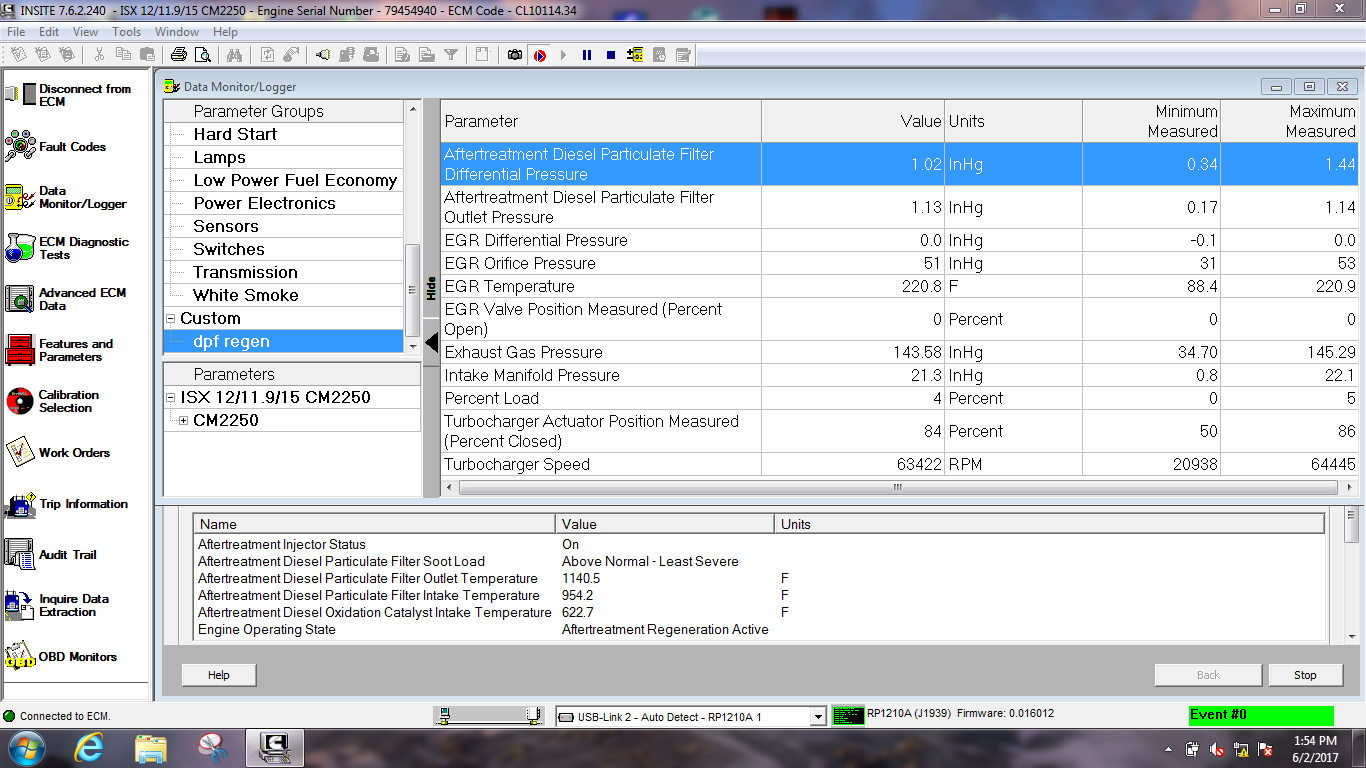Click the green RP1210A adapter status icon
This screenshot has height=768, width=1366.
pos(848,715)
